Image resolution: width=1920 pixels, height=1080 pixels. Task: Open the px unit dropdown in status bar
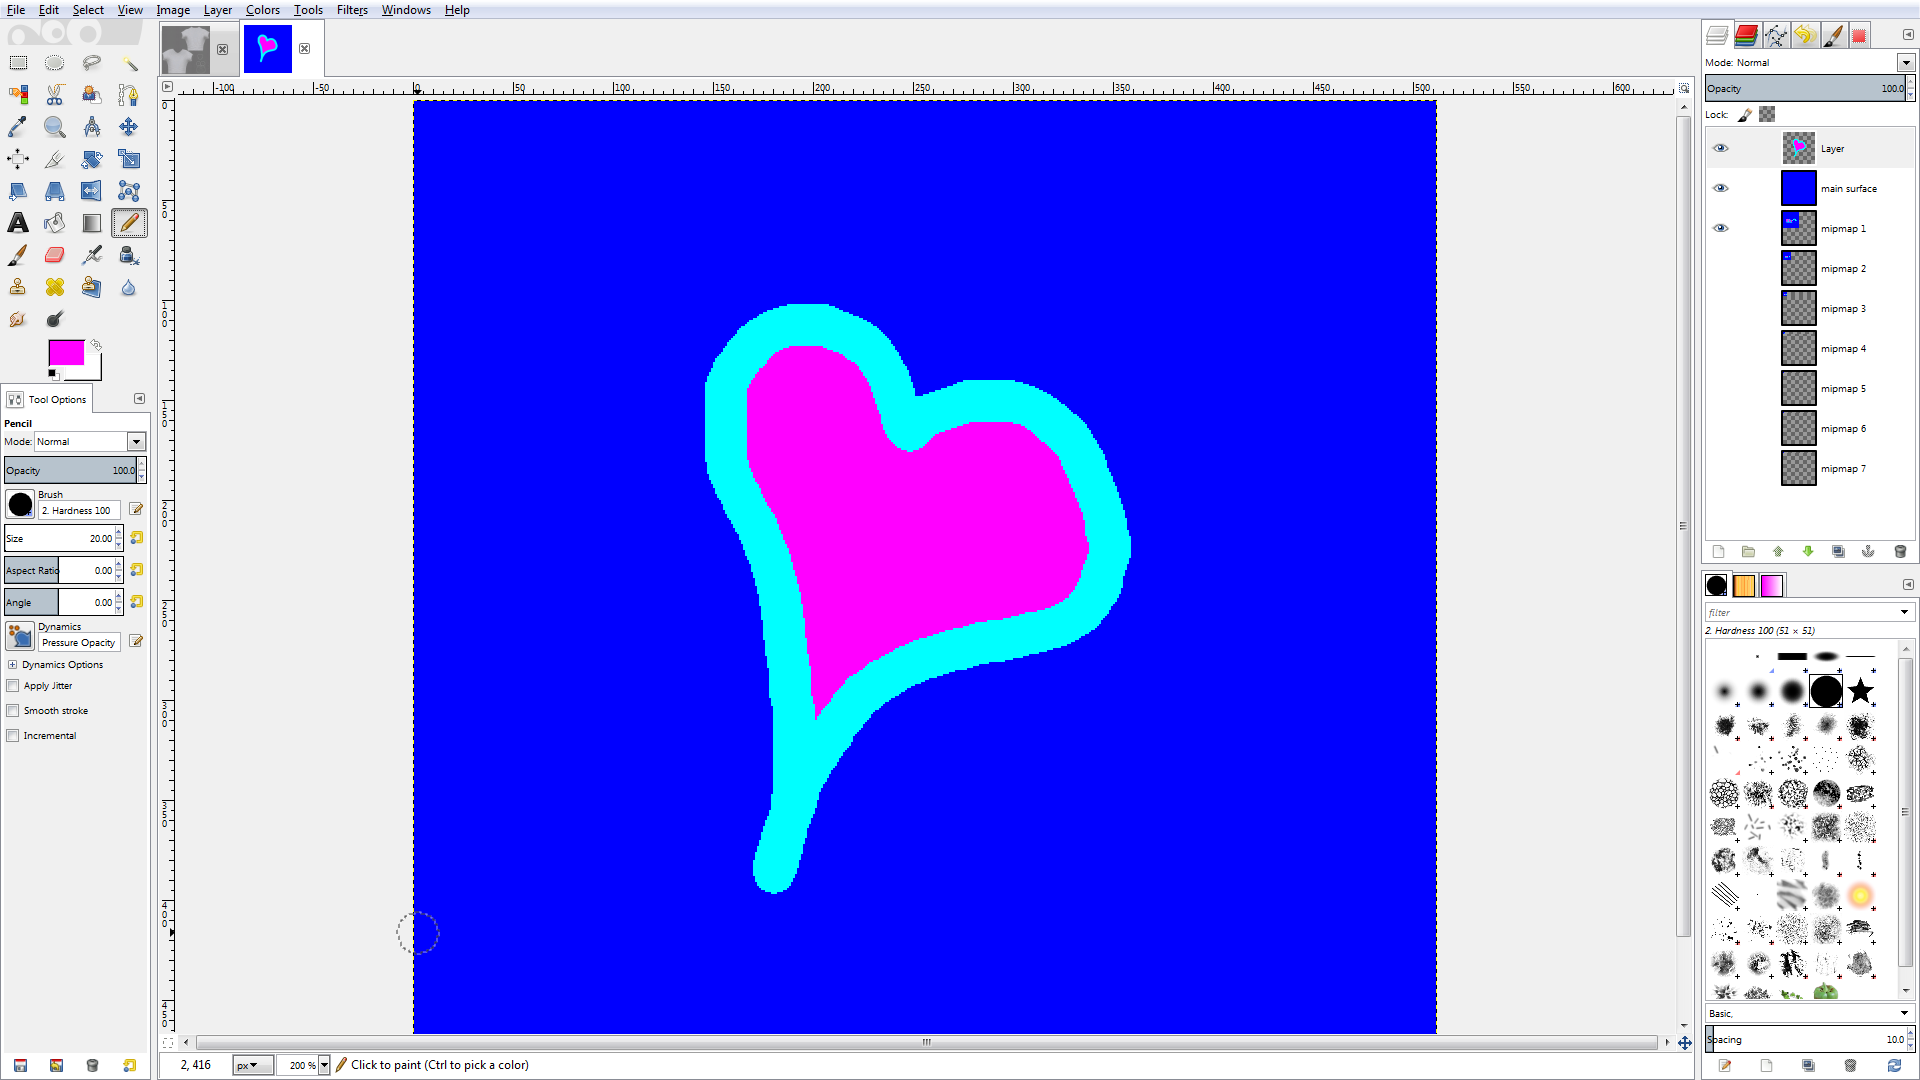[x=253, y=1066]
